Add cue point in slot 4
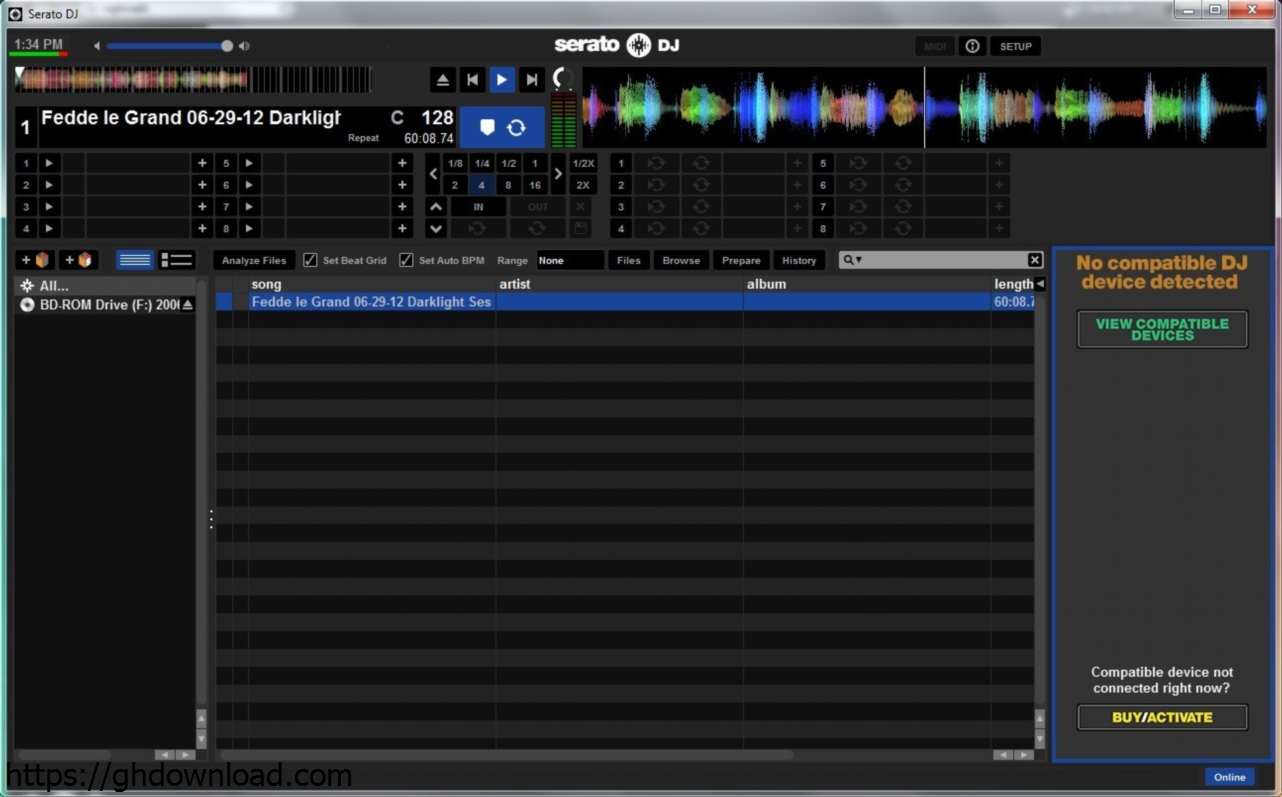 (202, 229)
